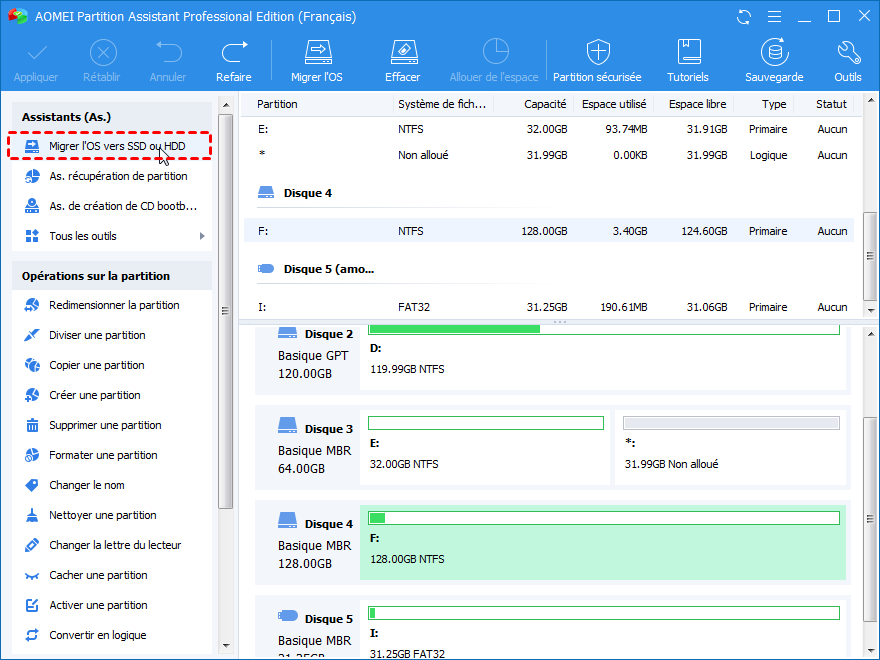The width and height of the screenshot is (880, 660).
Task: Select Redimensionner la partition operation
Action: 114,305
